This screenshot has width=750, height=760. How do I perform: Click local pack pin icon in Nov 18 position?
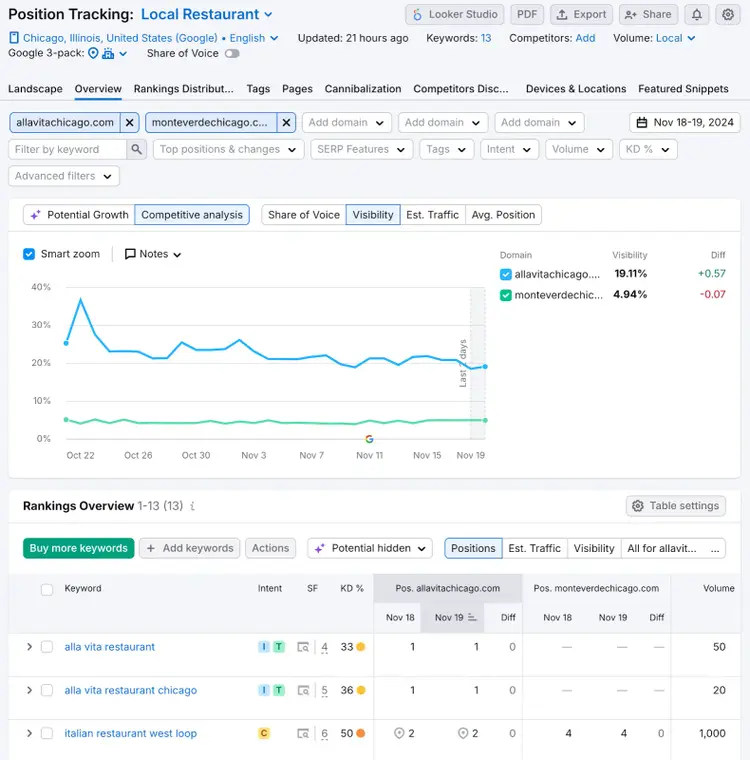coord(399,733)
